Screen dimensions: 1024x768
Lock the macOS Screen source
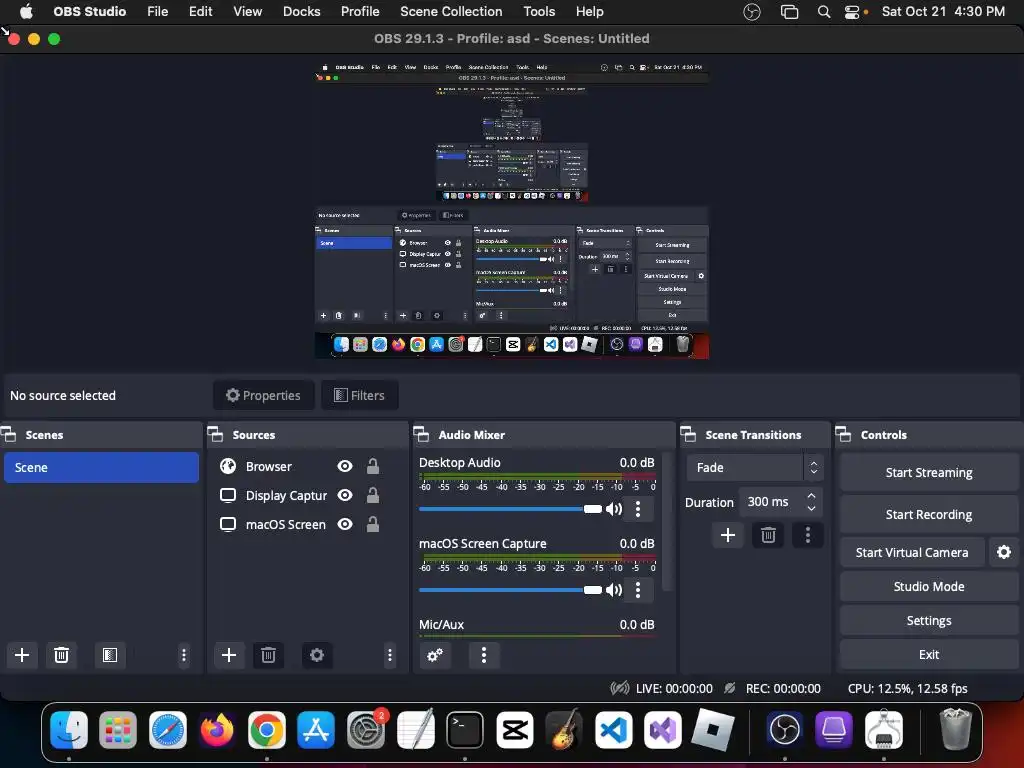tap(373, 524)
